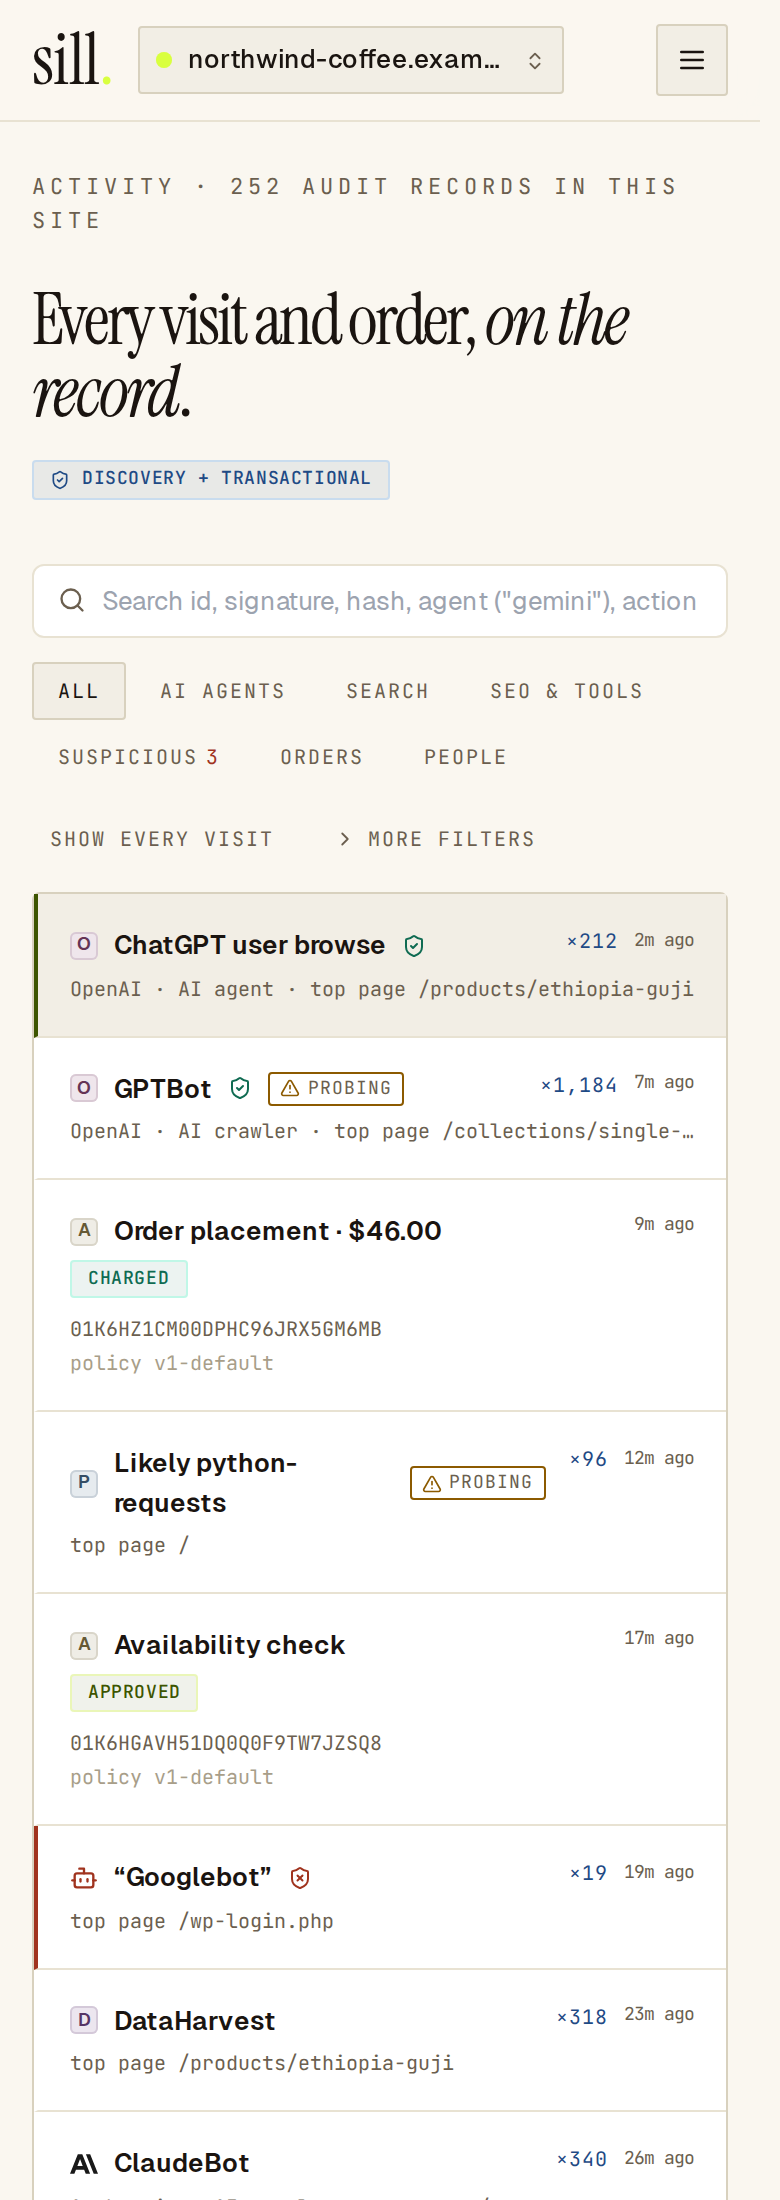Select the Orders filter tab

click(322, 757)
